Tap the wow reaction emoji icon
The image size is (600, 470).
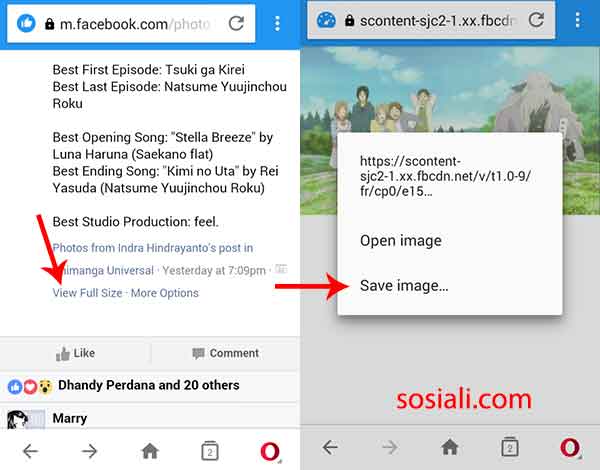(46, 387)
